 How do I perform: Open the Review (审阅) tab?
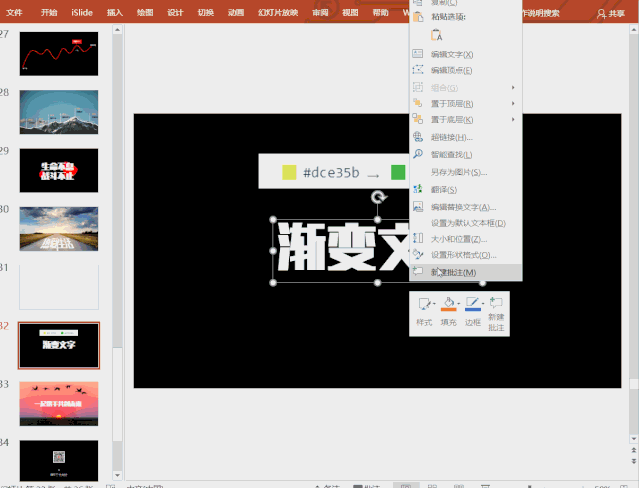(320, 13)
